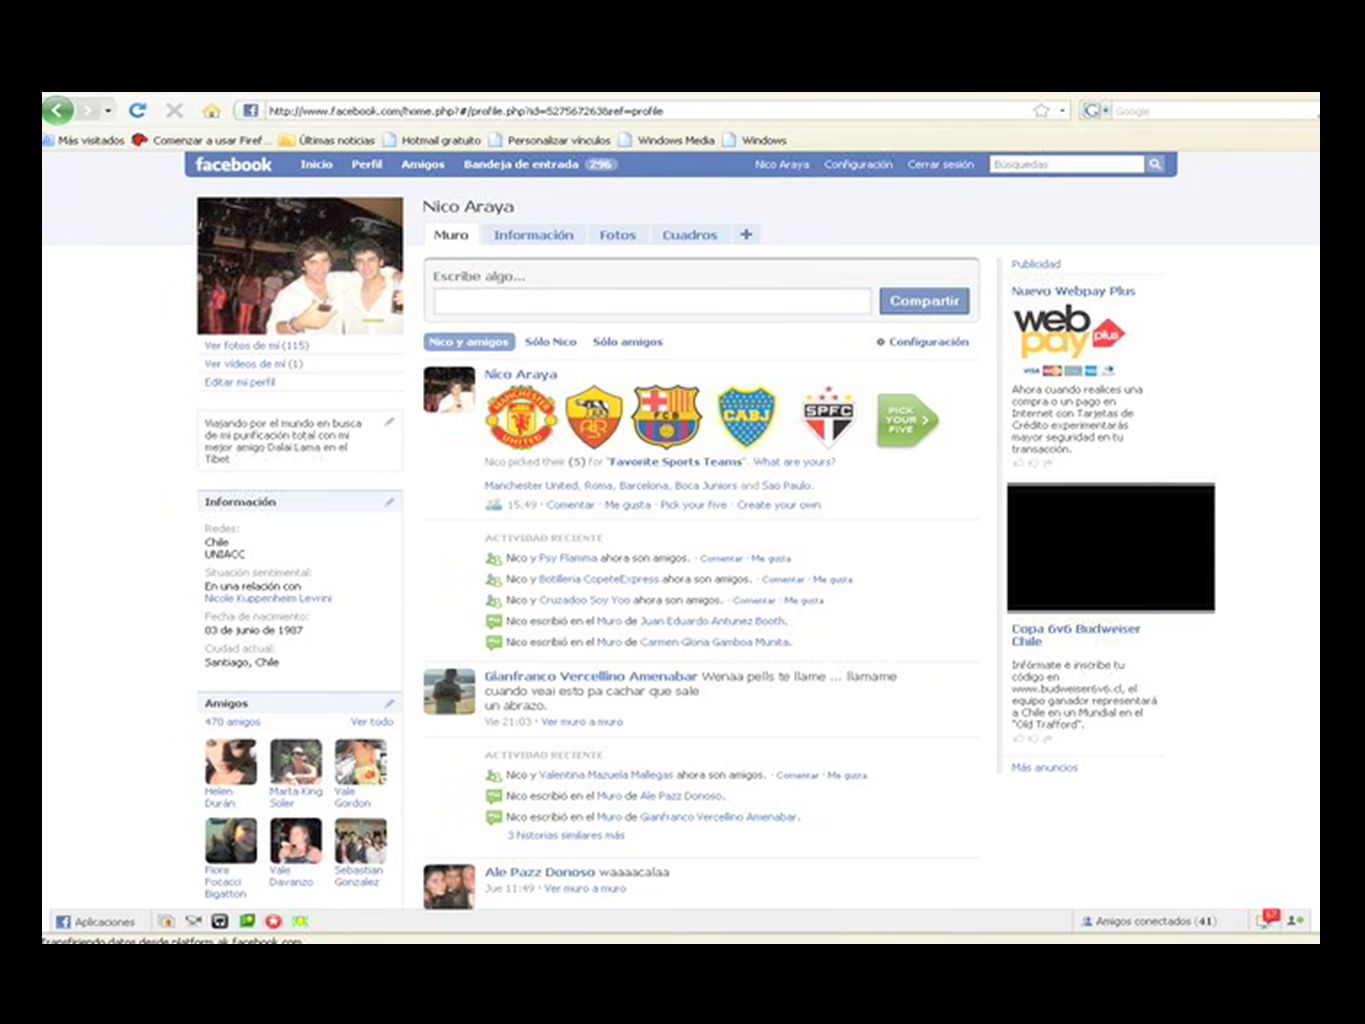Image resolution: width=1365 pixels, height=1024 pixels.
Task: Click the Hotmail gratuito bookmark
Action: (432, 140)
